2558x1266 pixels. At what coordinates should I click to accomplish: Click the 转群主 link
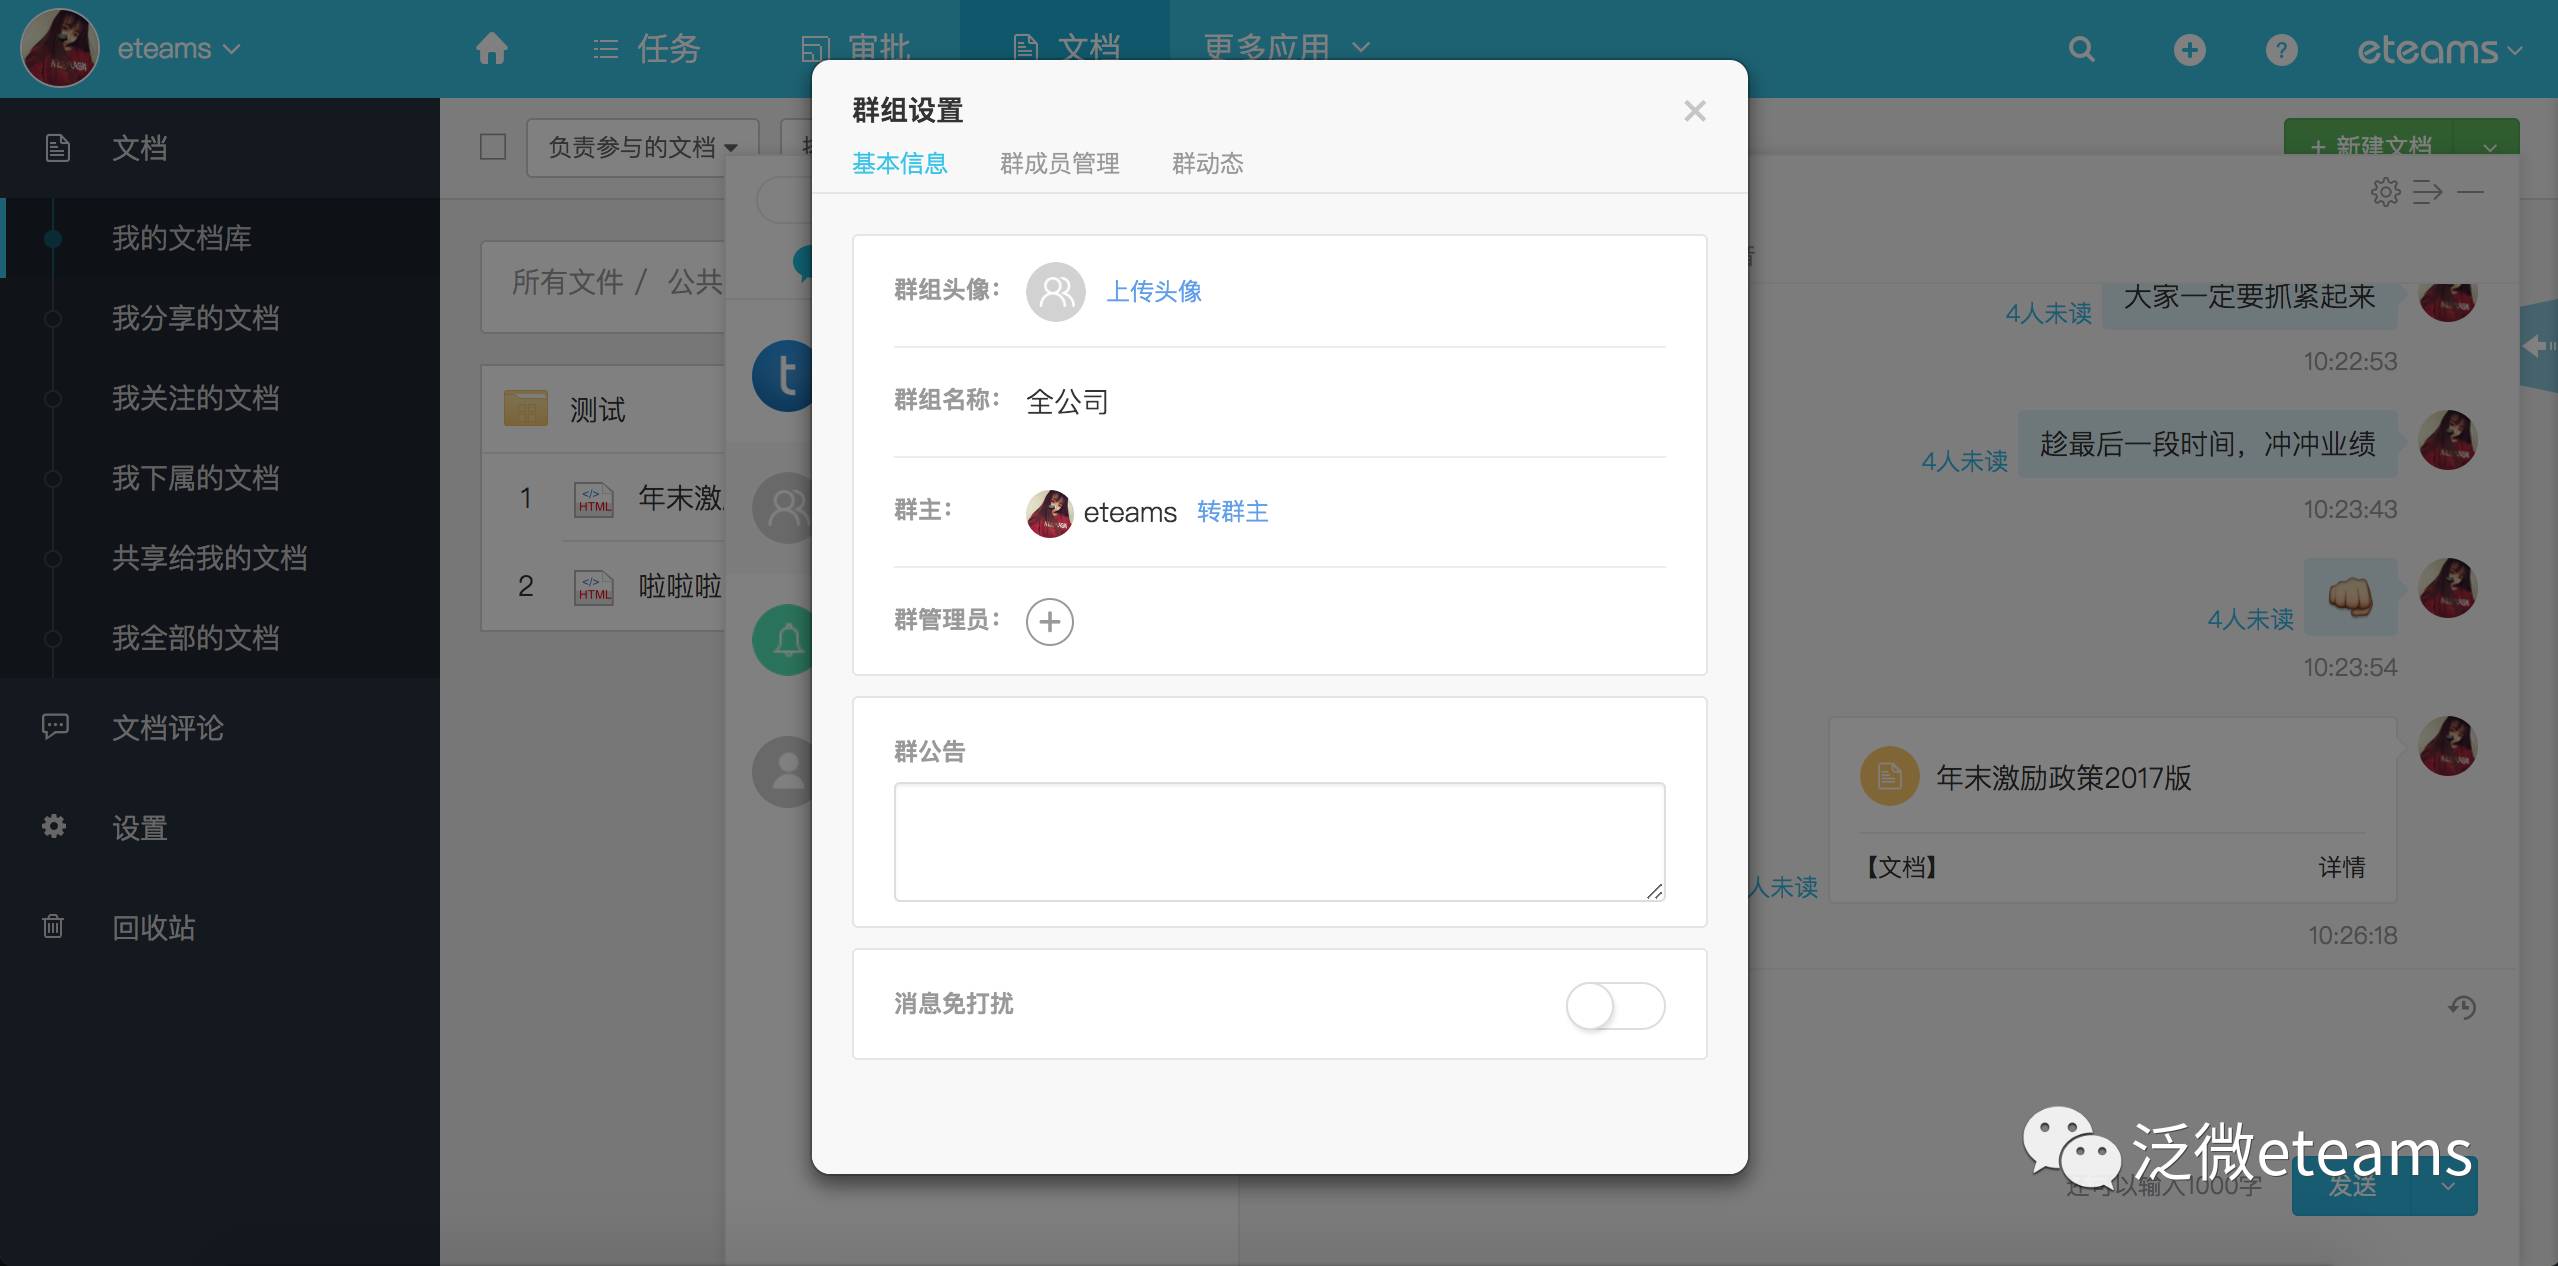[1232, 512]
